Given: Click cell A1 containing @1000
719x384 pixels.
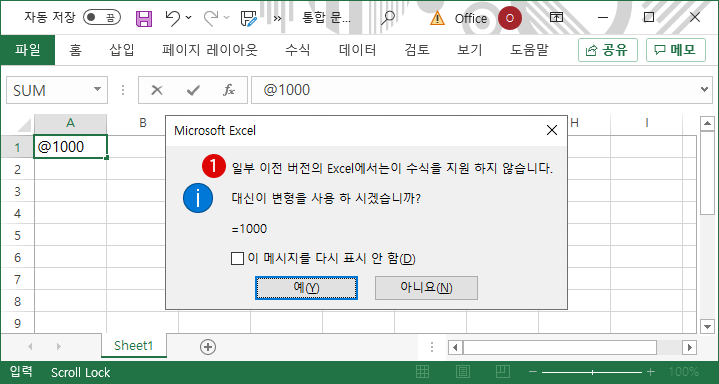Looking at the screenshot, I should point(70,147).
